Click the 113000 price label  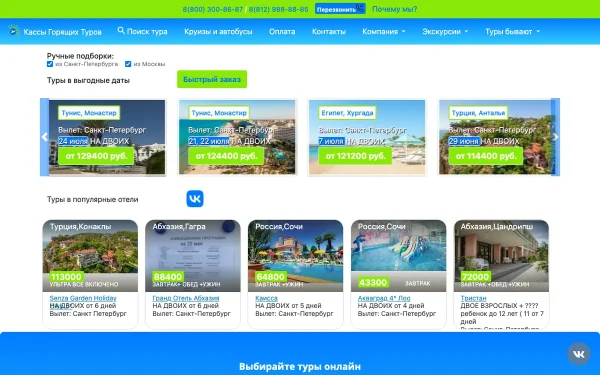(x=66, y=277)
